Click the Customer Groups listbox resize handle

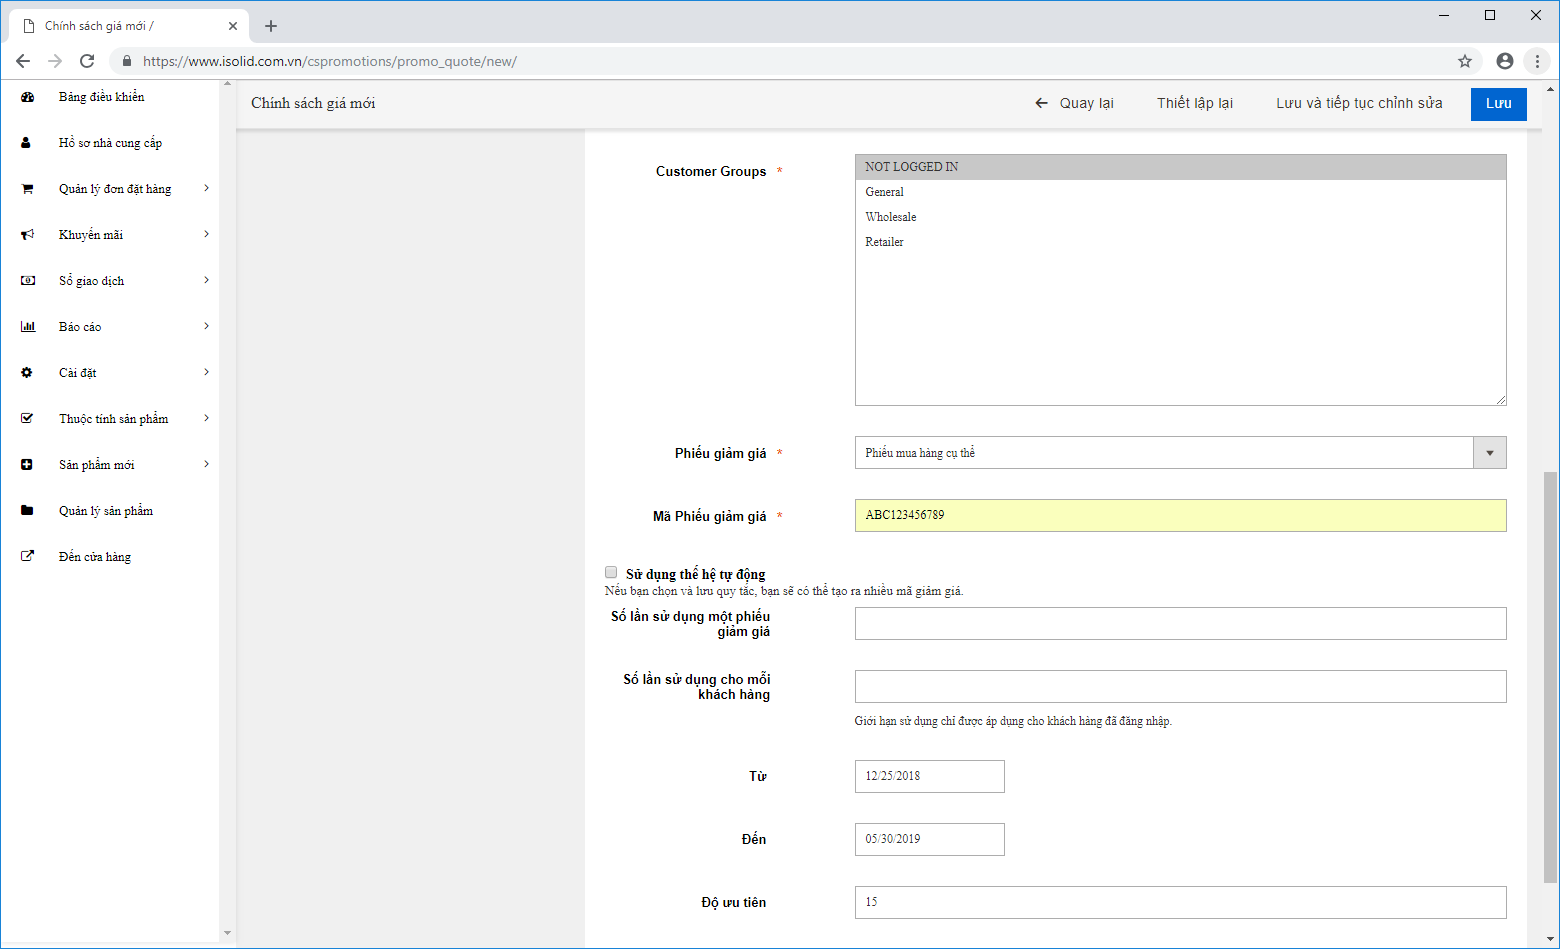click(x=1501, y=400)
